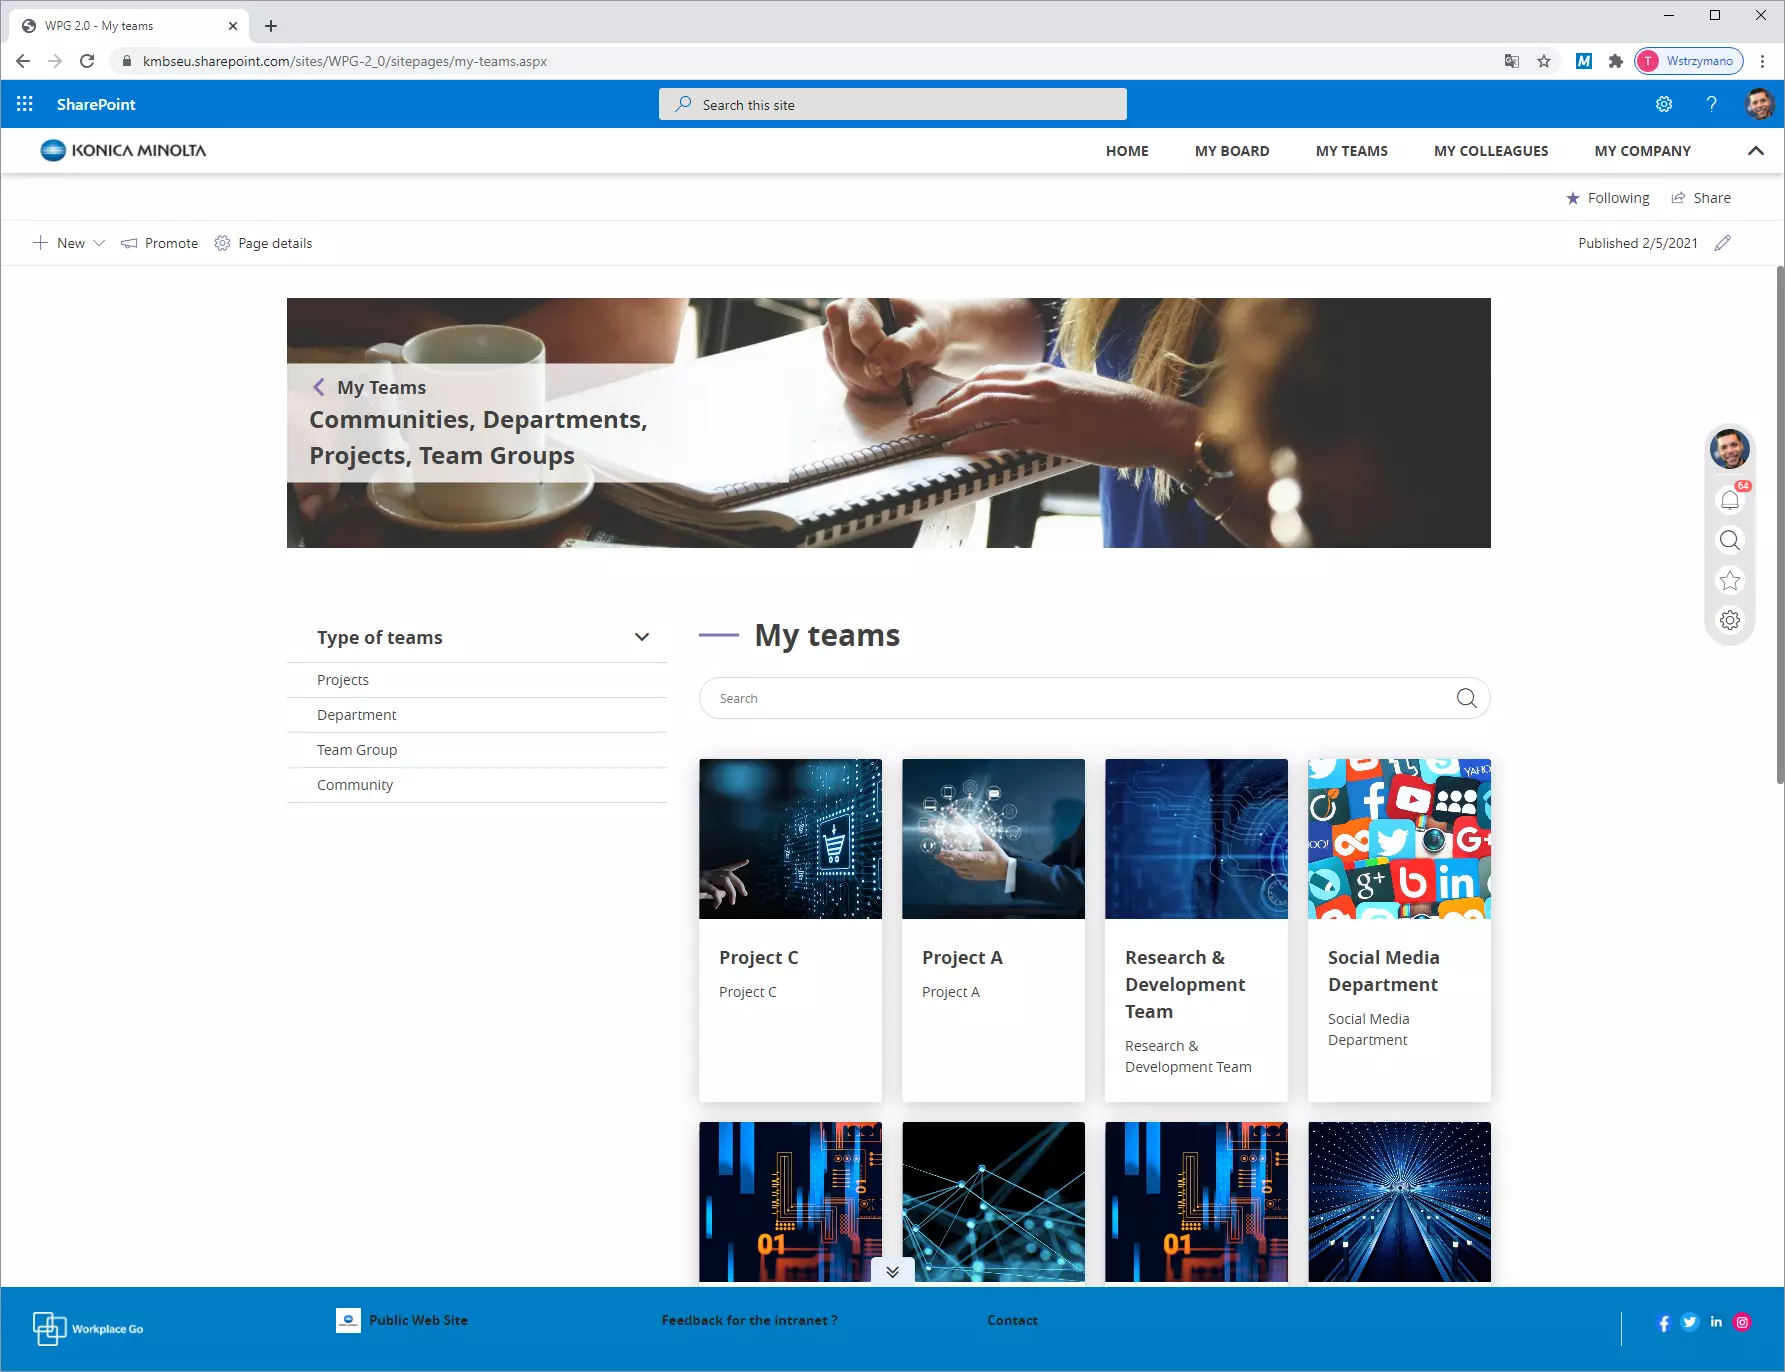Image resolution: width=1785 pixels, height=1372 pixels.
Task: Open the MY COLLEAGUES navigation item
Action: 1491,151
